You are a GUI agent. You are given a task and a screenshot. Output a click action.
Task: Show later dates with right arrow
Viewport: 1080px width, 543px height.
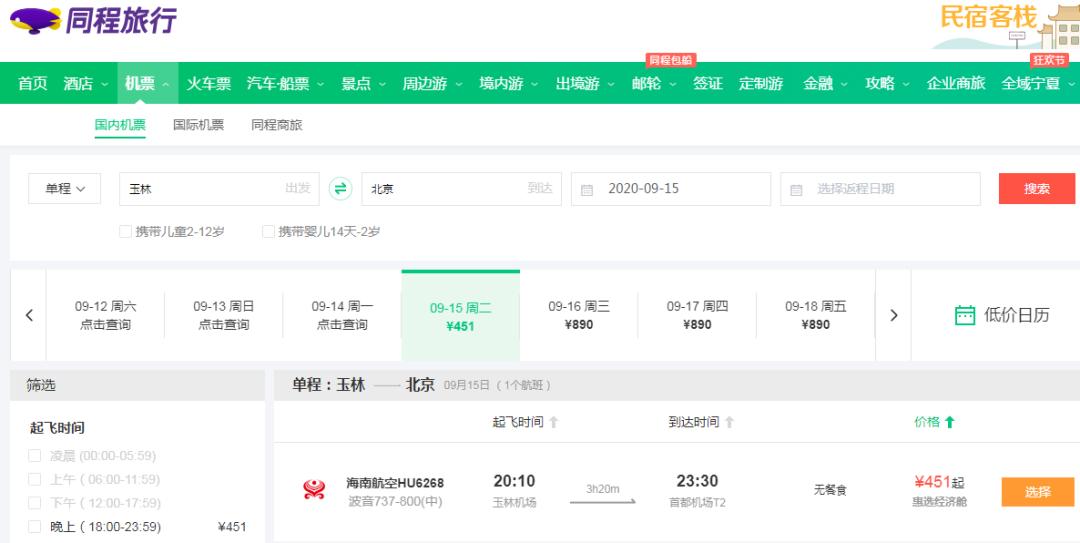[893, 315]
